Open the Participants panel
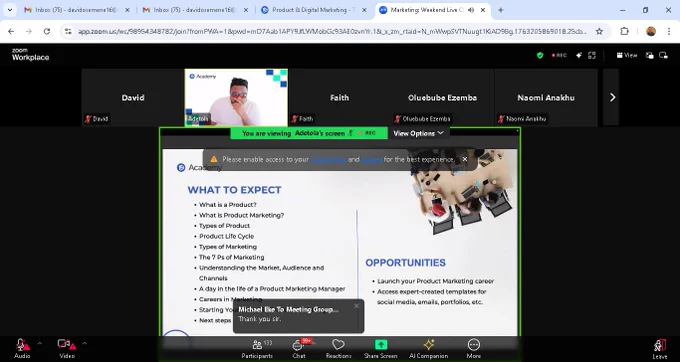This screenshot has height=362, width=680. pyautogui.click(x=257, y=349)
